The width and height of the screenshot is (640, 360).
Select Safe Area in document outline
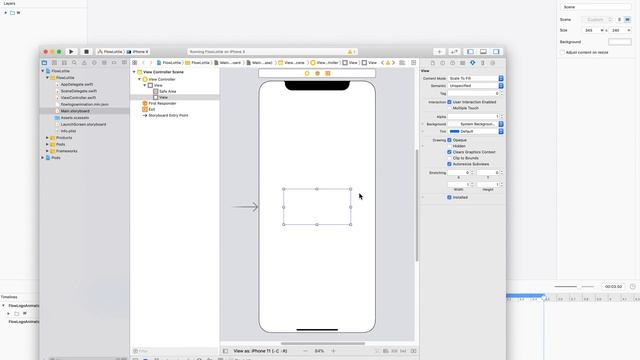[167, 91]
